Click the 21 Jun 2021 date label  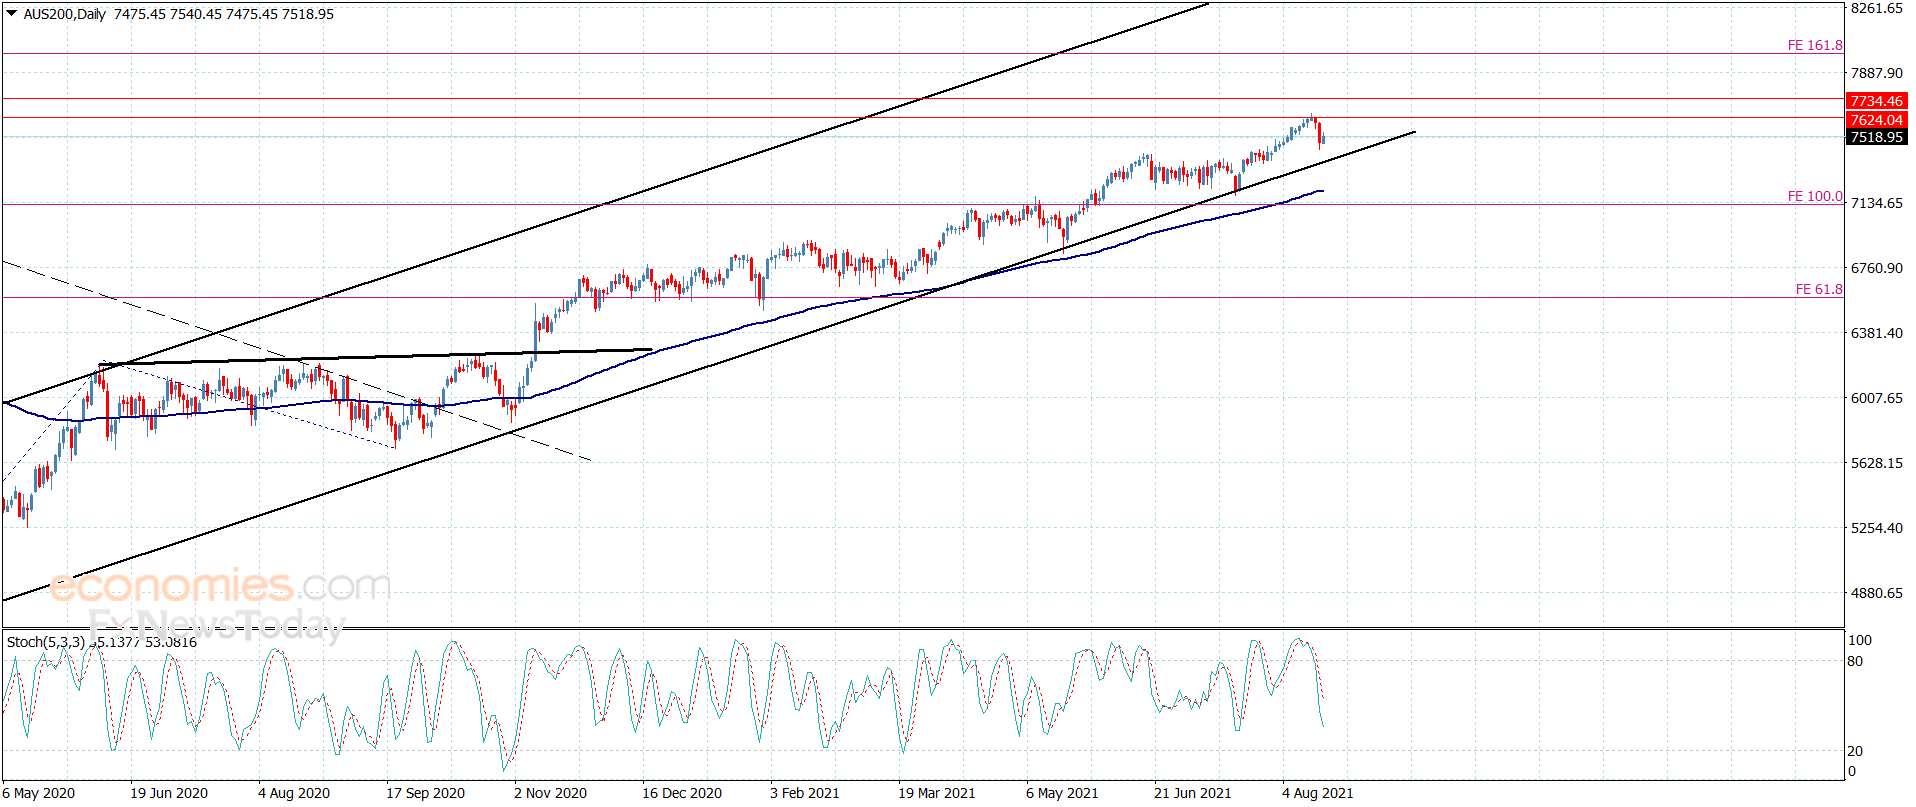point(1193,793)
